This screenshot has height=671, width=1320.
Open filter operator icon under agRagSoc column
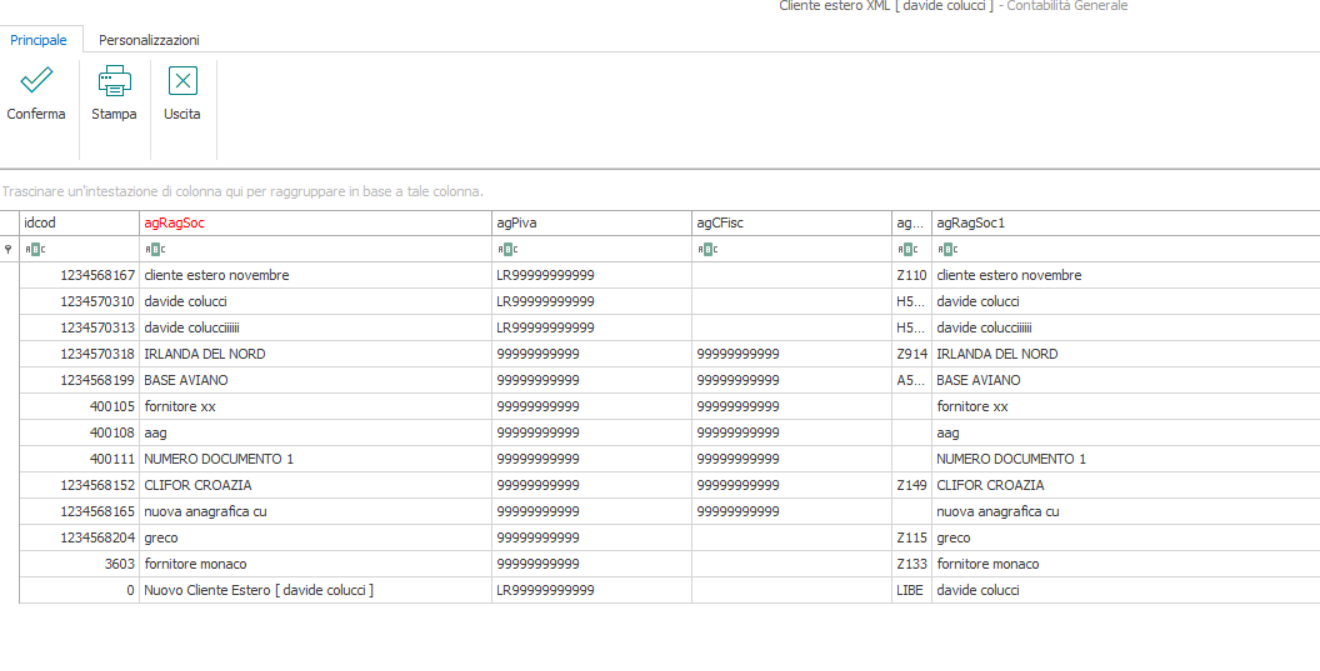click(x=151, y=249)
